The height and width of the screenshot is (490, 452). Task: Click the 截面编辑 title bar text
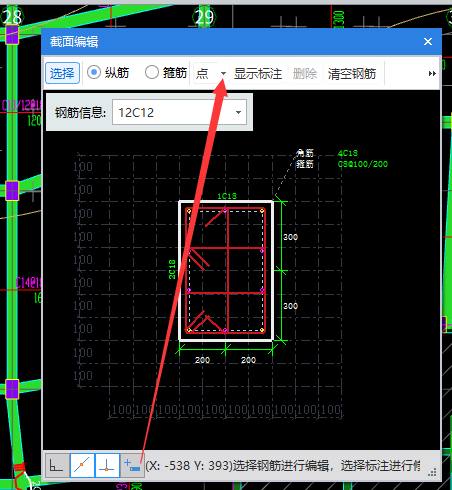point(74,42)
